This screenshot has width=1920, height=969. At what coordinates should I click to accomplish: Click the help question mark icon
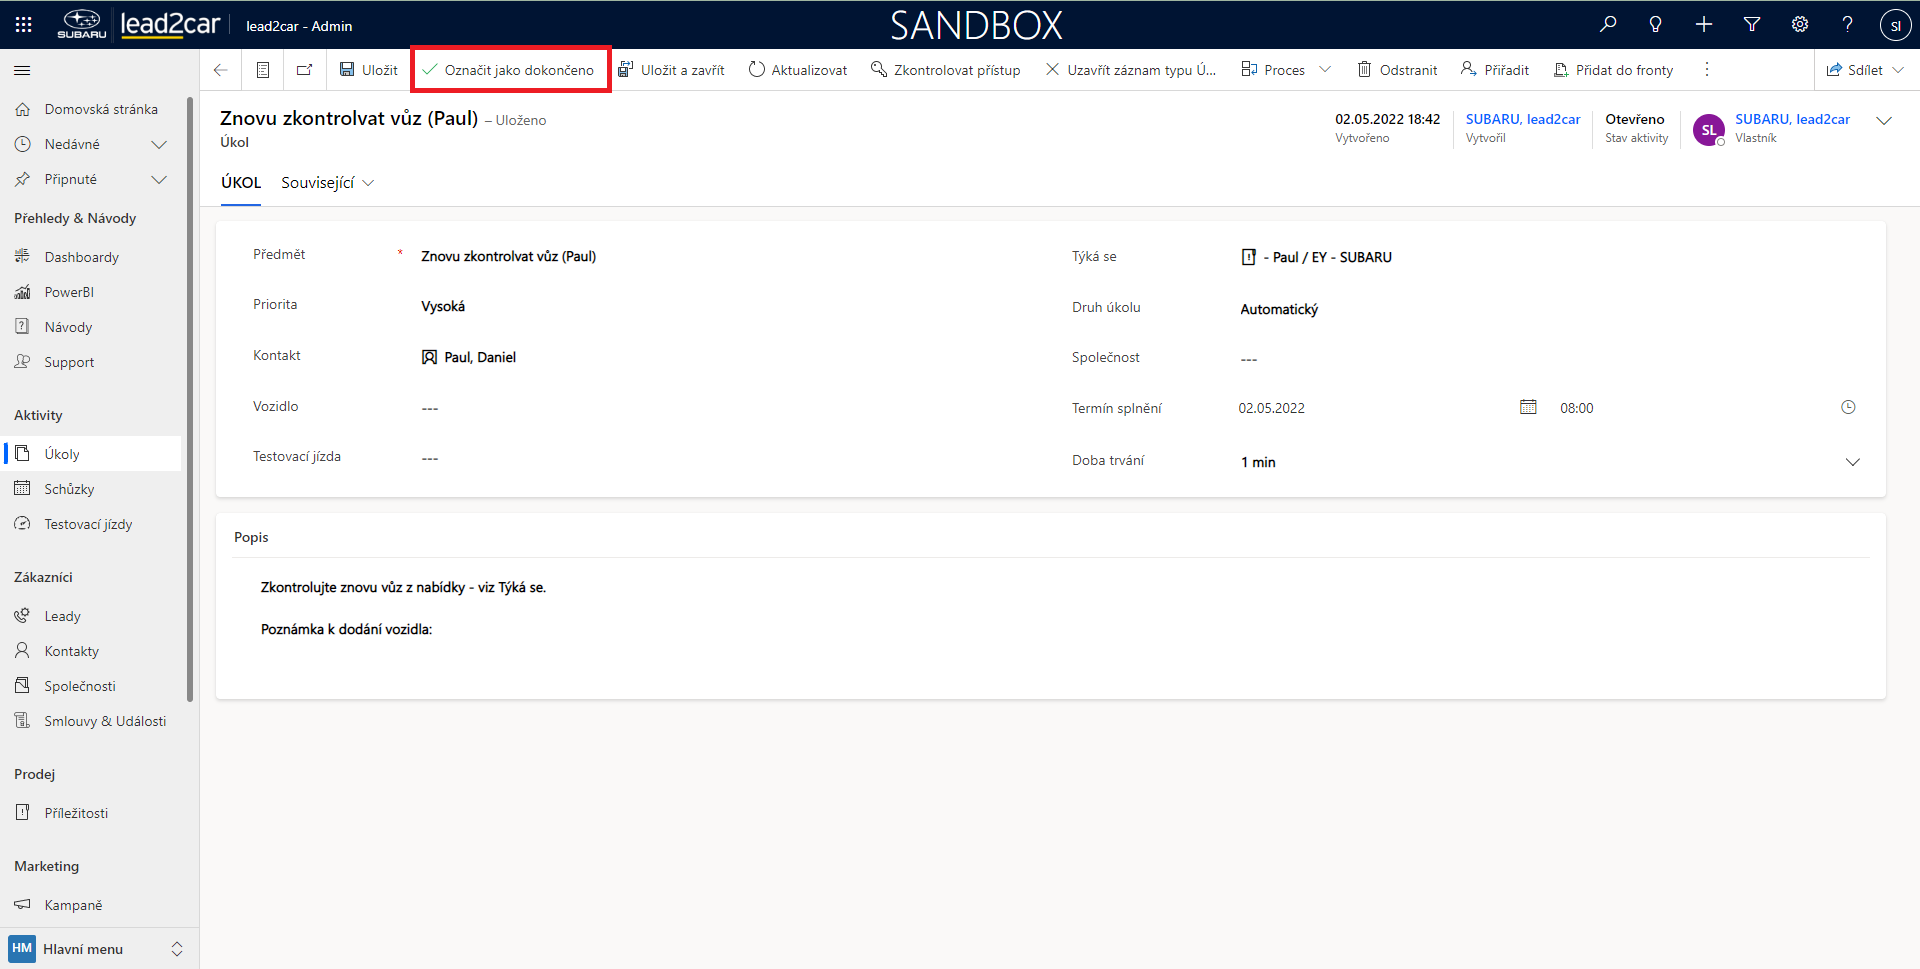pos(1848,25)
